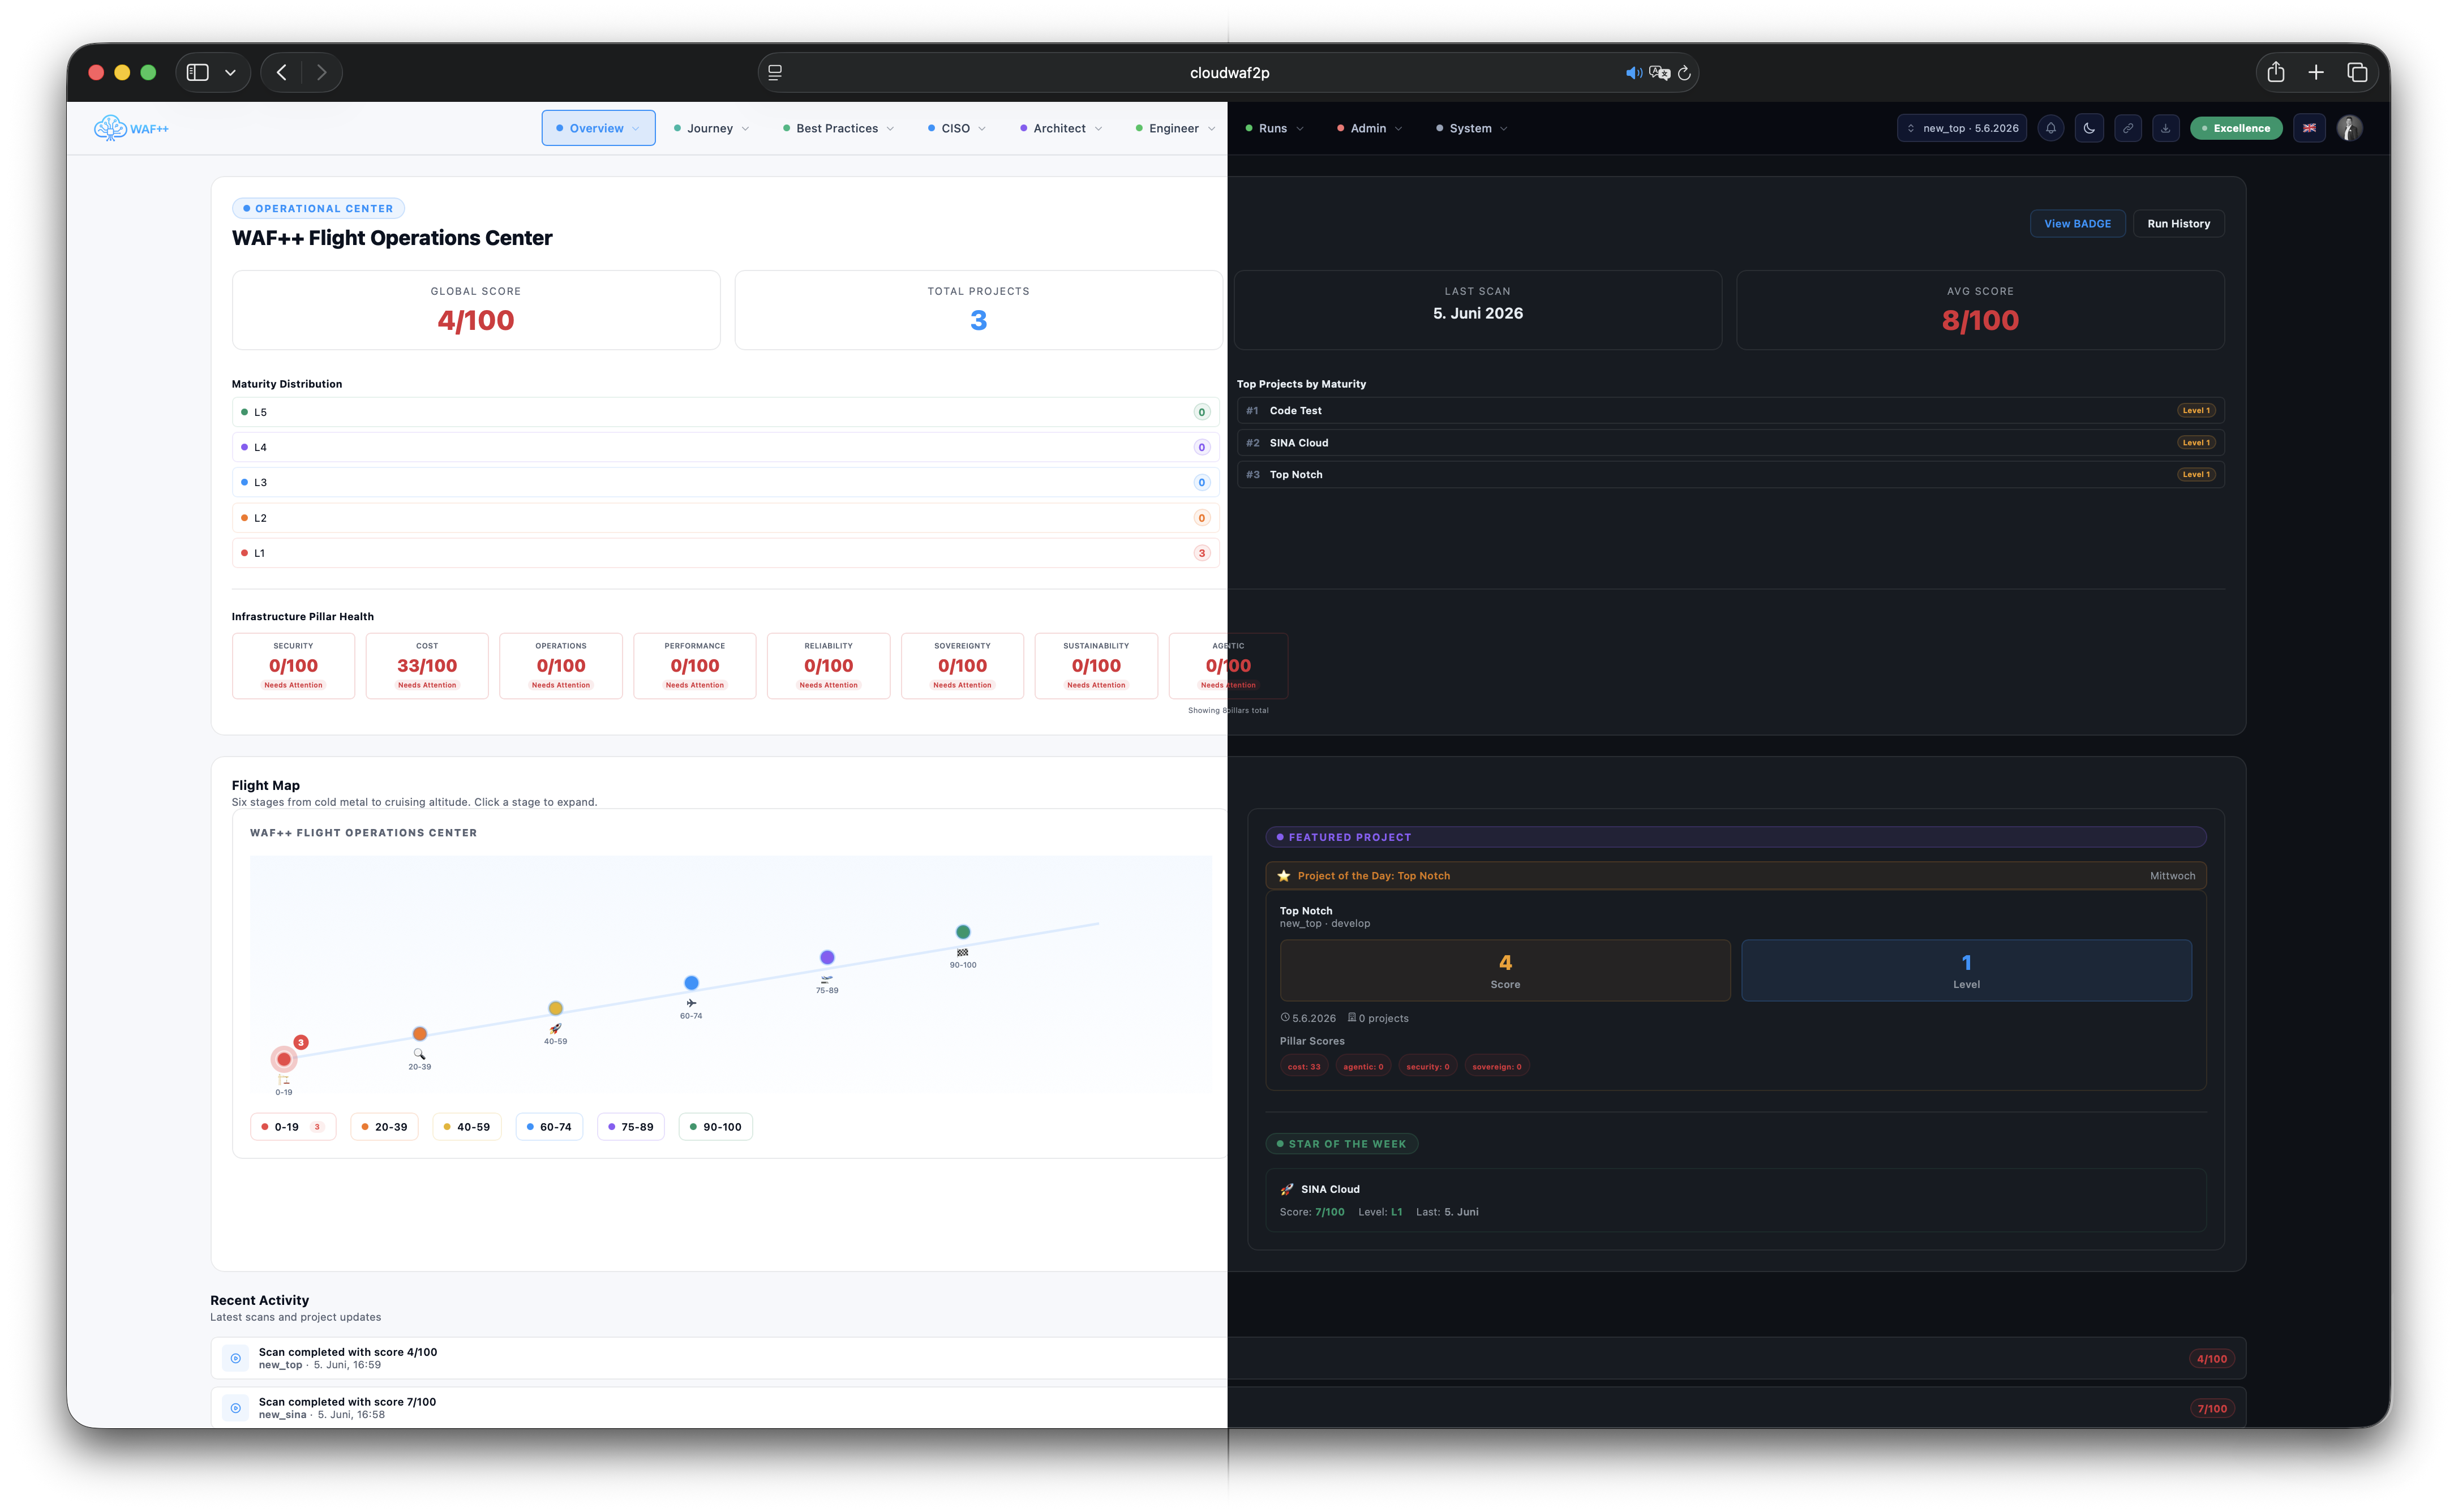Click the Sovereignty pillar card

pos(962,666)
